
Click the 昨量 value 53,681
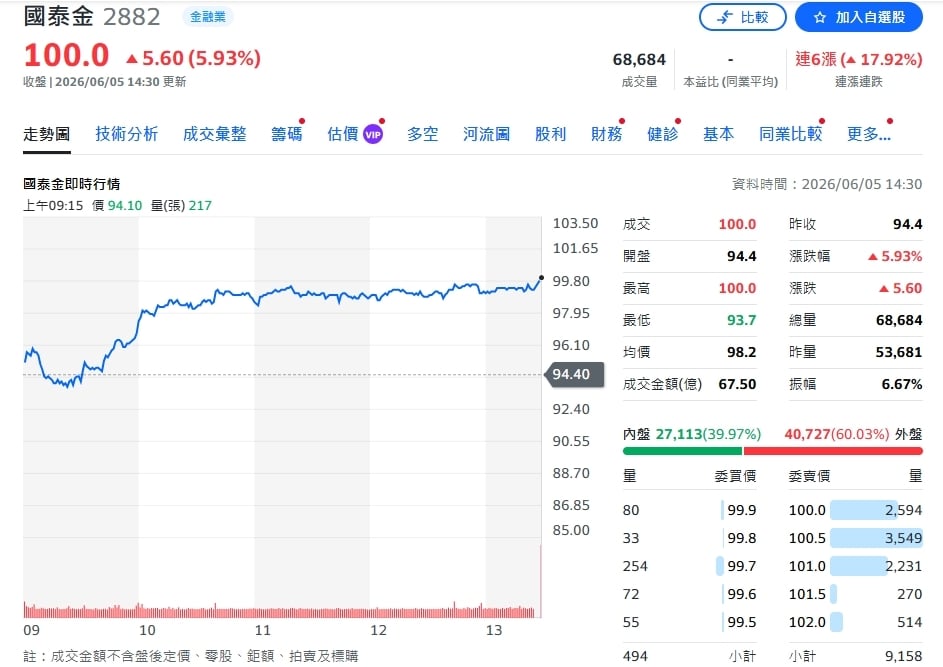(898, 352)
